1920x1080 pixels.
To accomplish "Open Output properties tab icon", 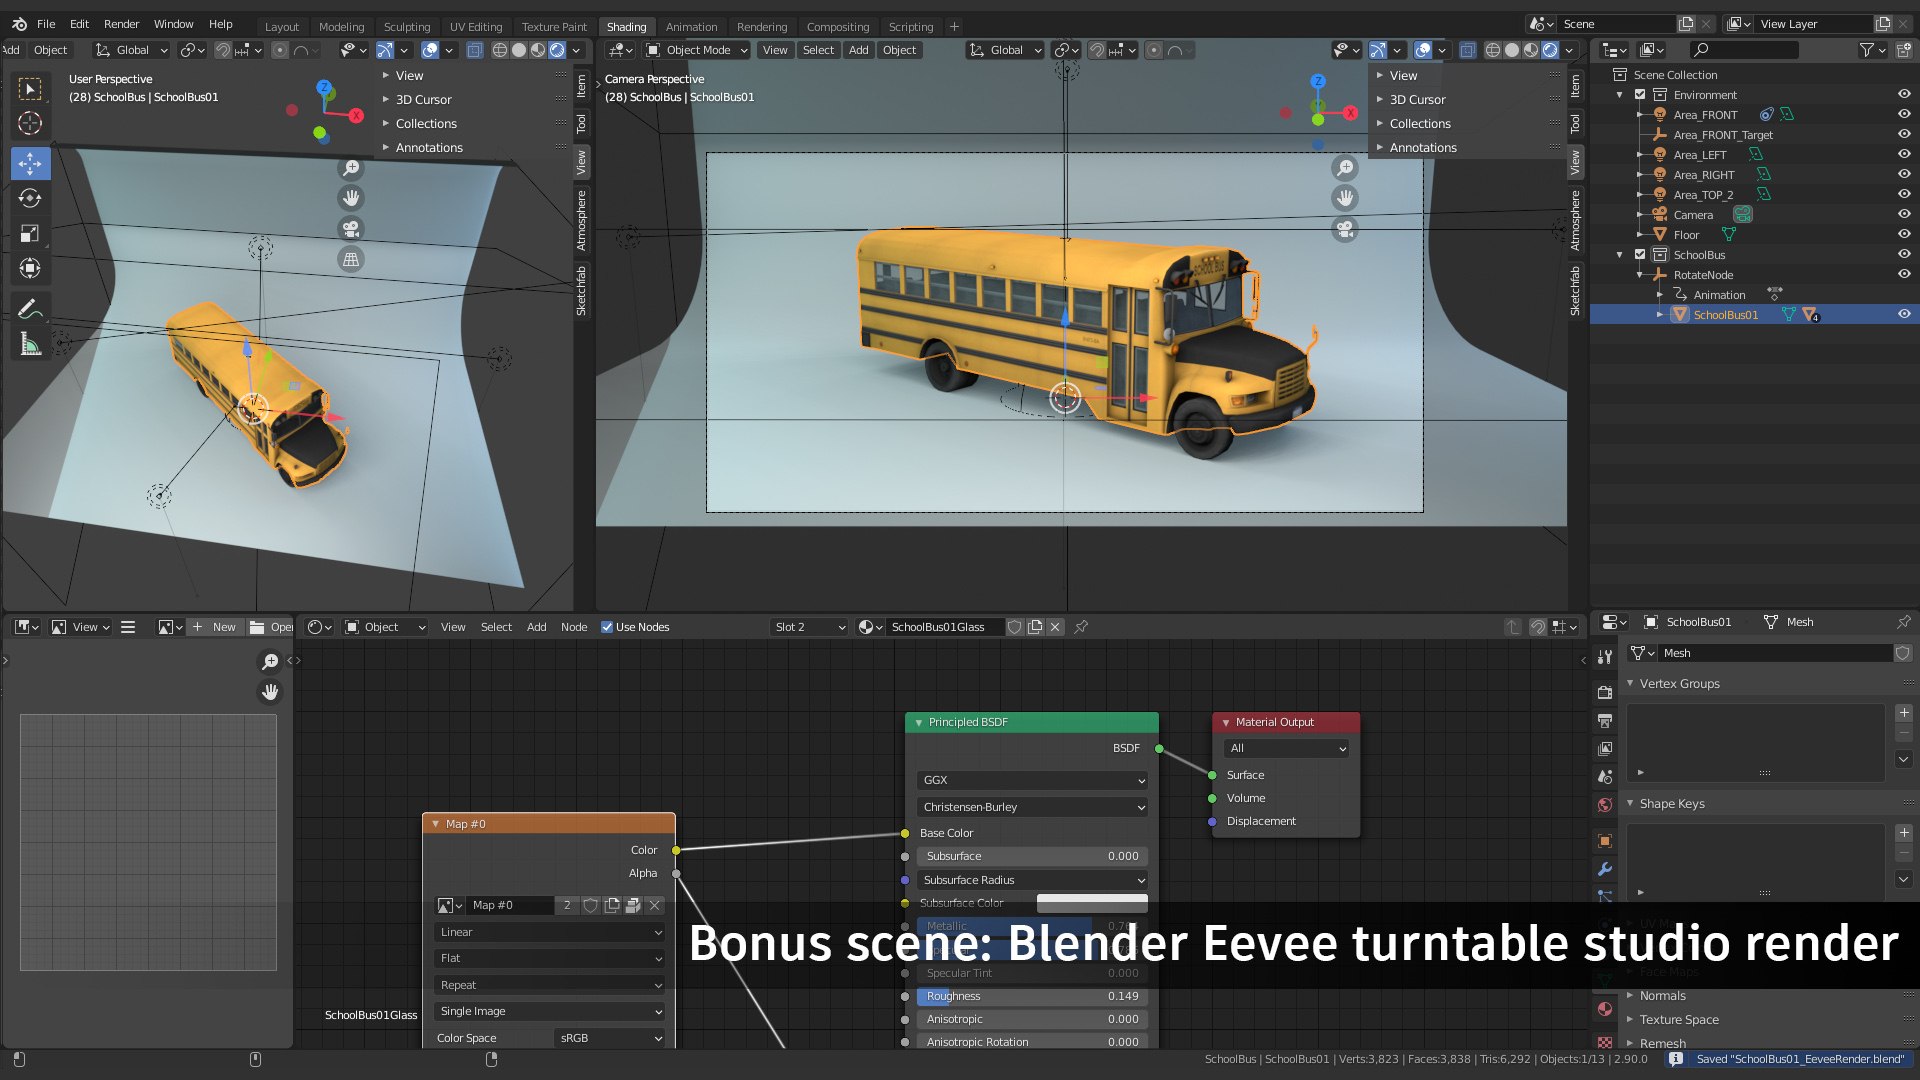I will pyautogui.click(x=1605, y=720).
